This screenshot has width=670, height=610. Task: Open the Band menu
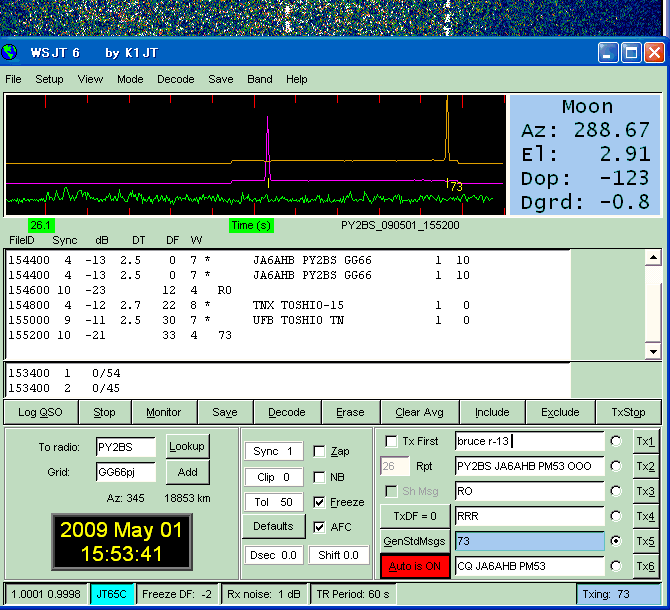coord(260,79)
